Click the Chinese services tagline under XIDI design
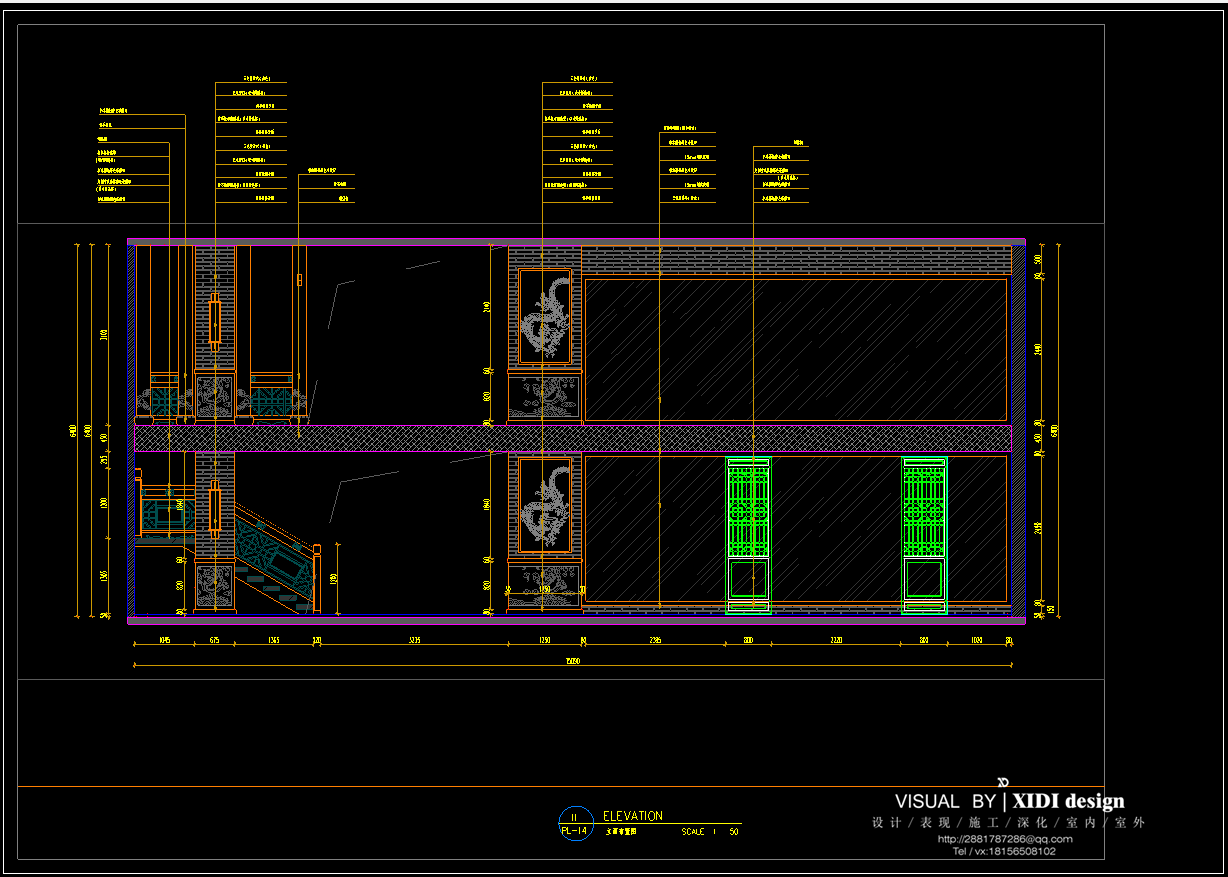 click(1008, 823)
